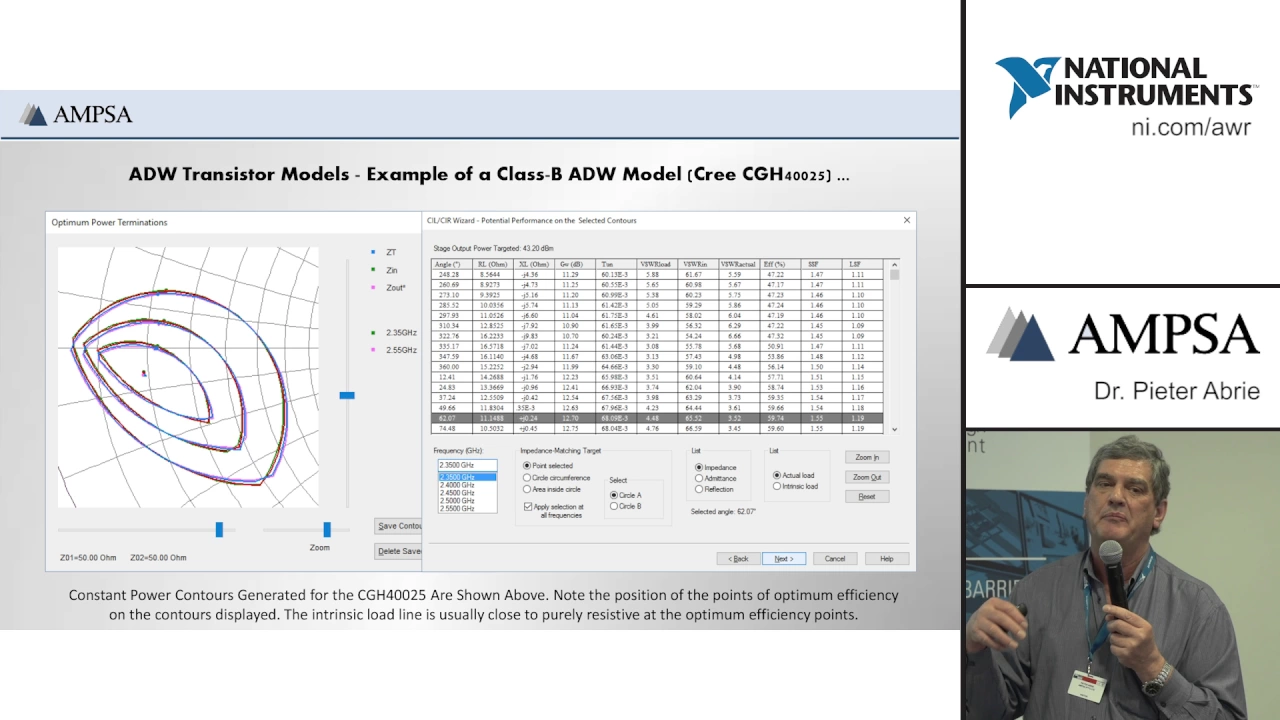Select the table row with angle 248.28
The width and height of the screenshot is (1280, 720).
tap(659, 274)
